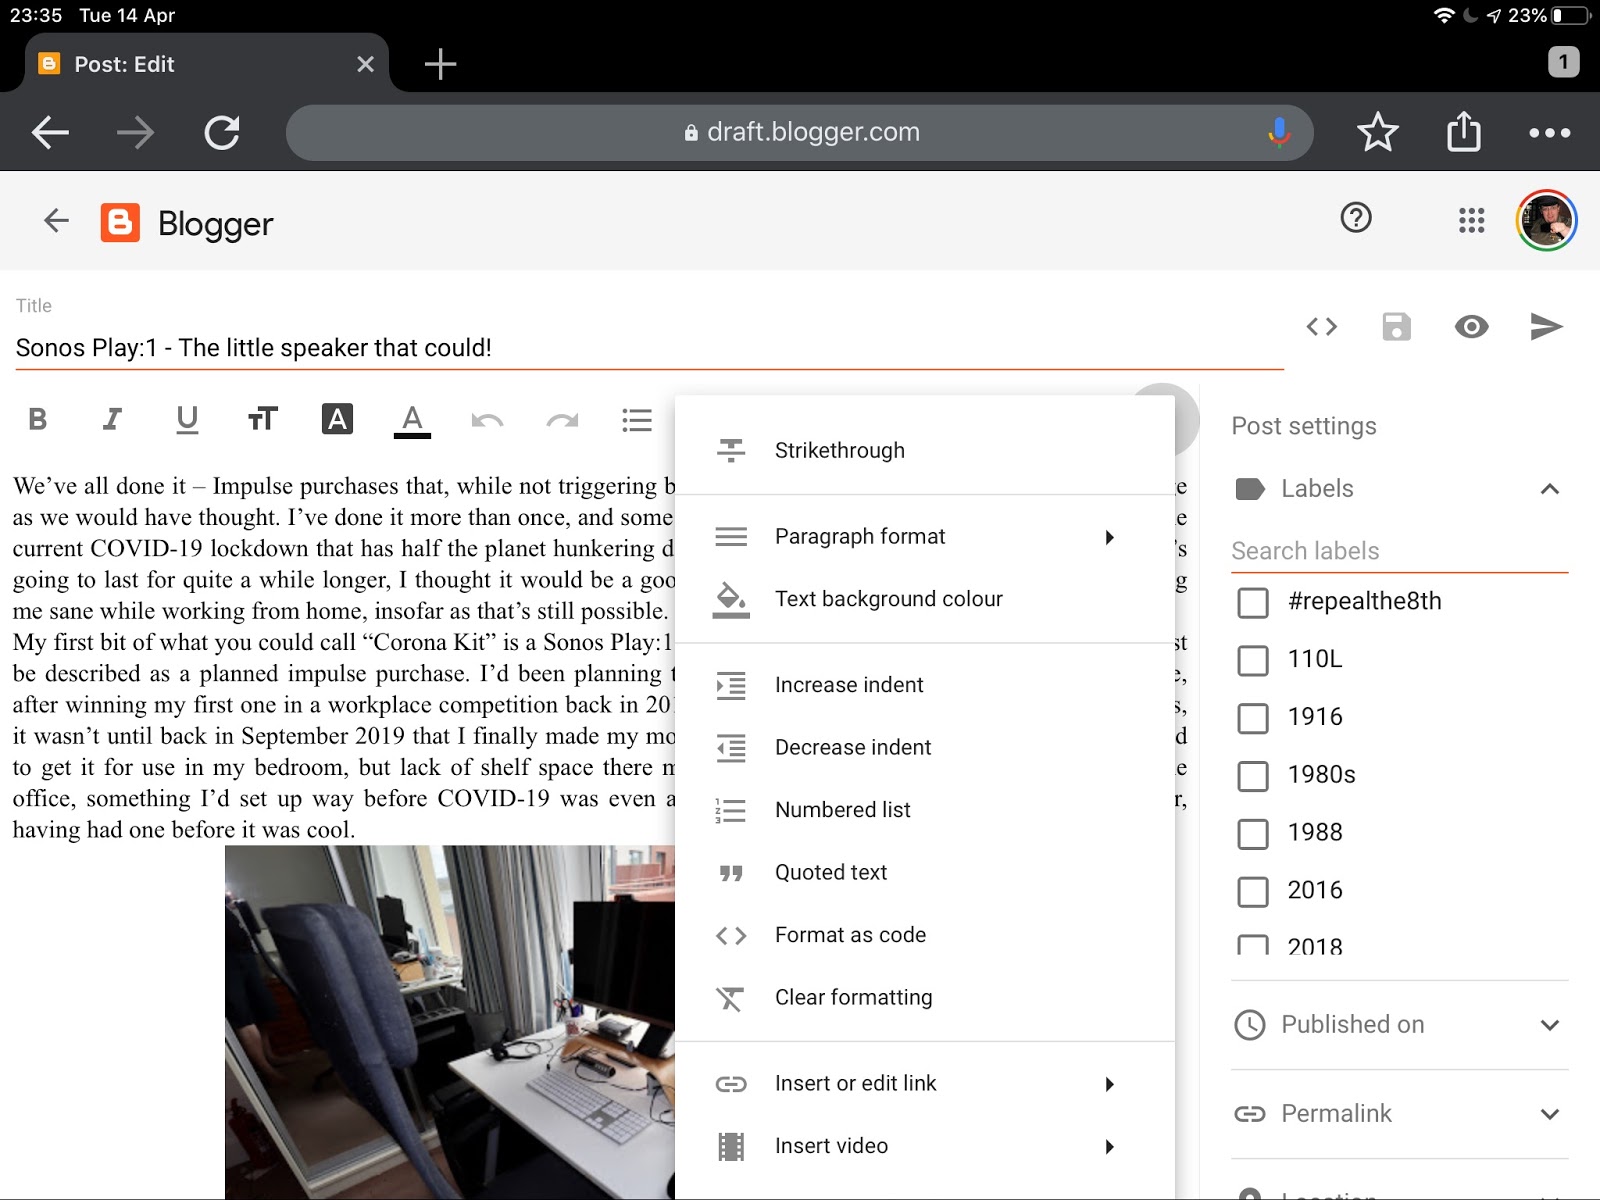This screenshot has height=1200, width=1600.
Task: Insert a bulleted list
Action: tap(637, 420)
